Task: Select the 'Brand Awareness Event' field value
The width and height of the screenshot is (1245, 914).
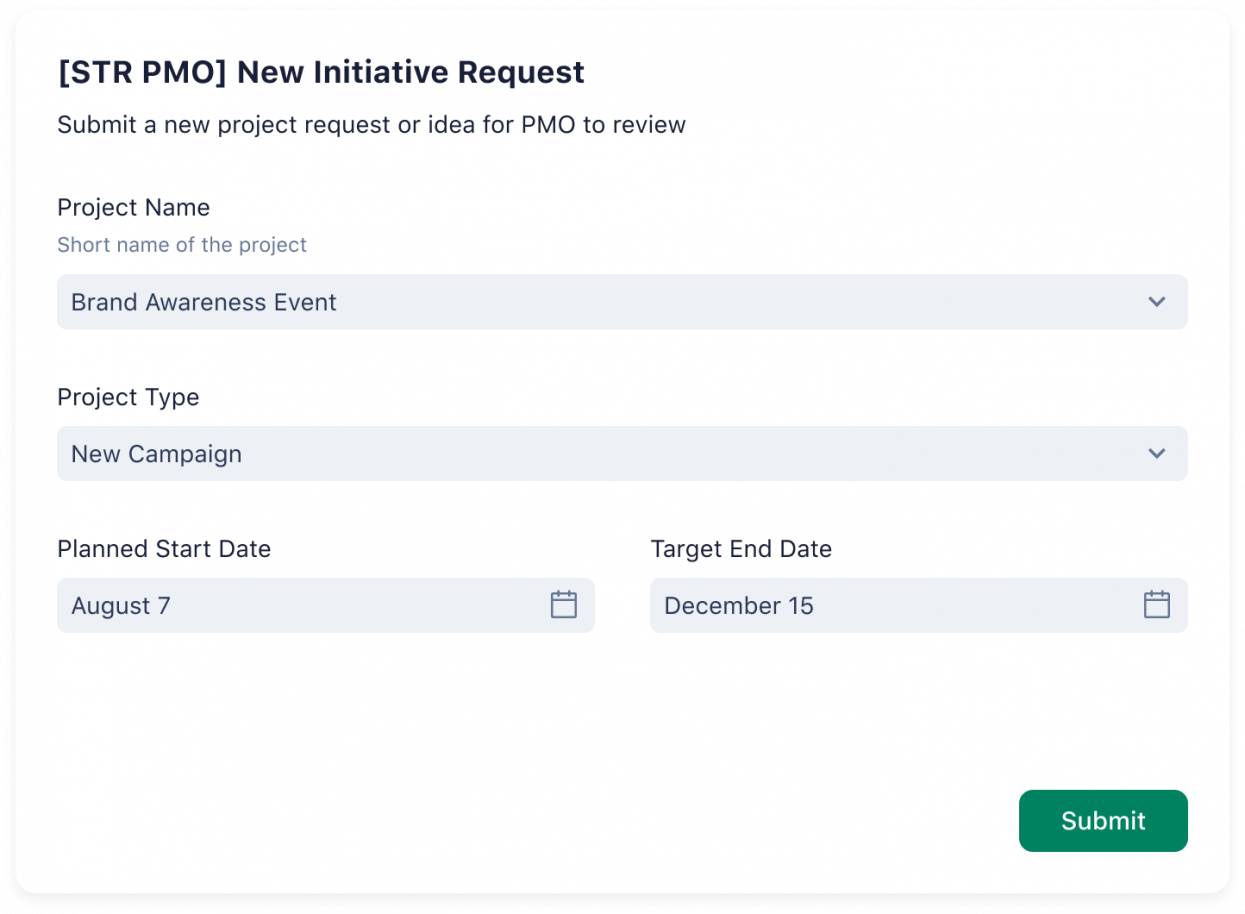Action: (x=622, y=302)
